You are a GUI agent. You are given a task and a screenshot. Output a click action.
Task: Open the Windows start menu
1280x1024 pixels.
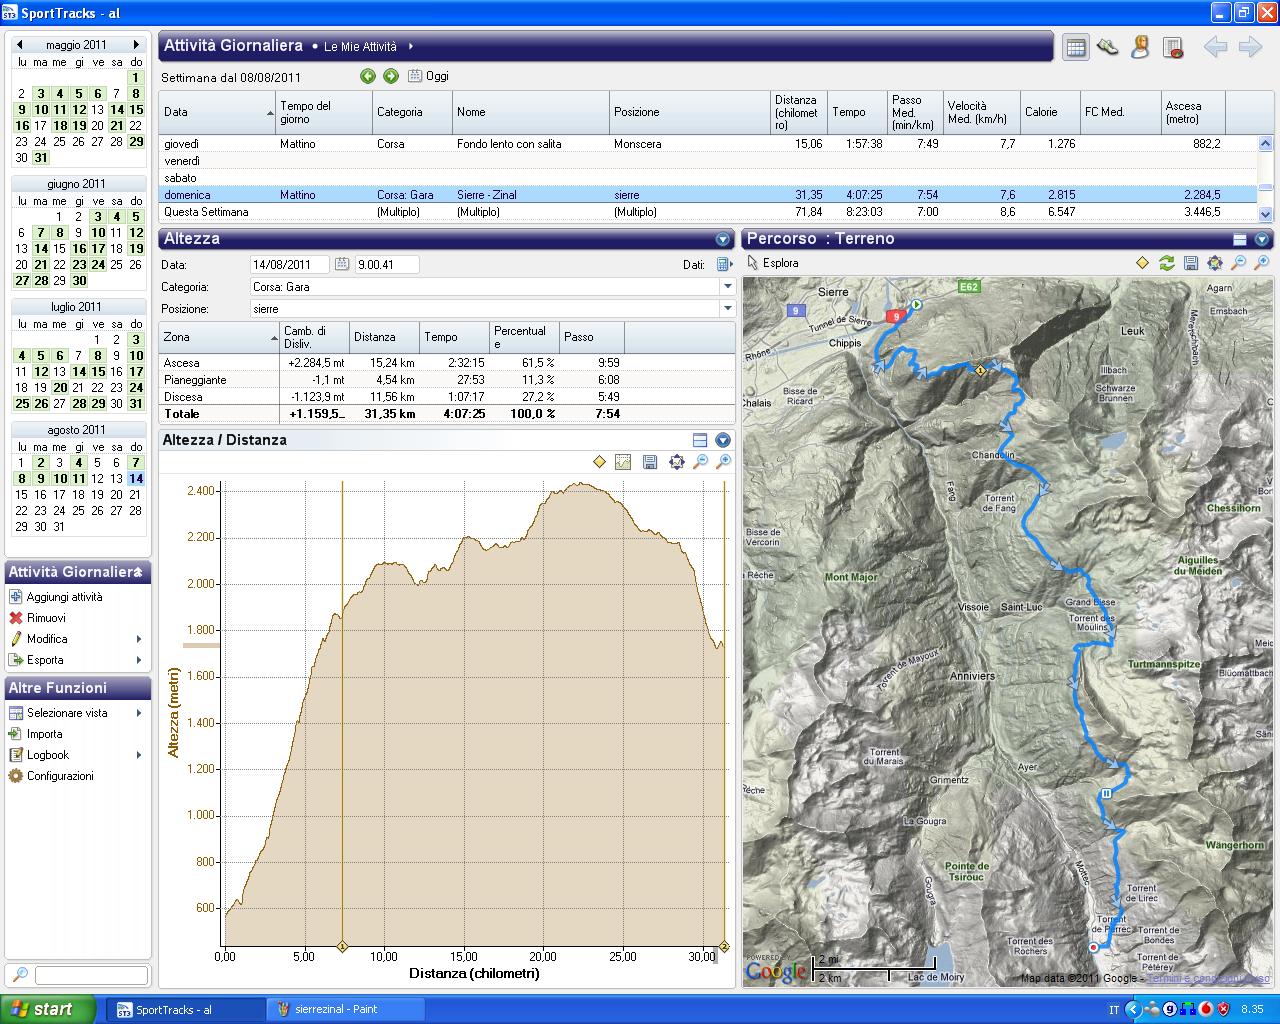48,1009
